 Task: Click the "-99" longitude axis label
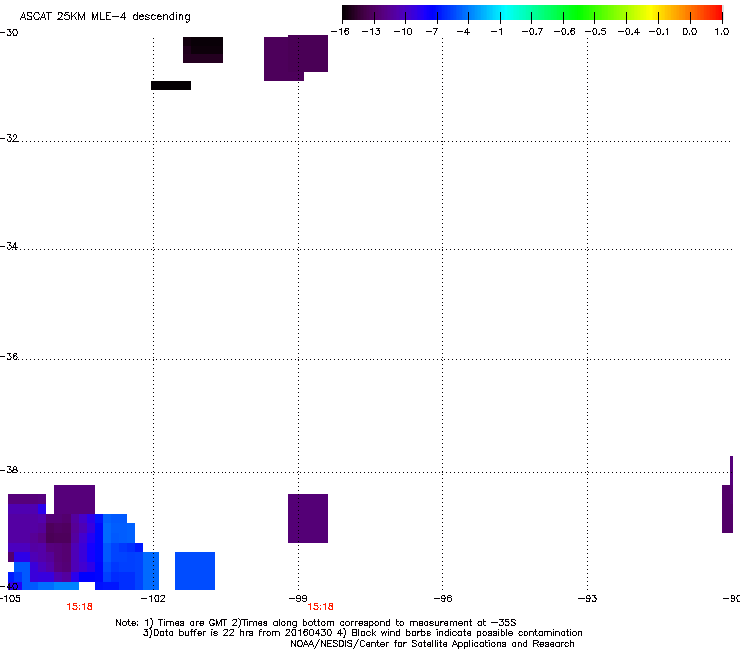coord(298,599)
